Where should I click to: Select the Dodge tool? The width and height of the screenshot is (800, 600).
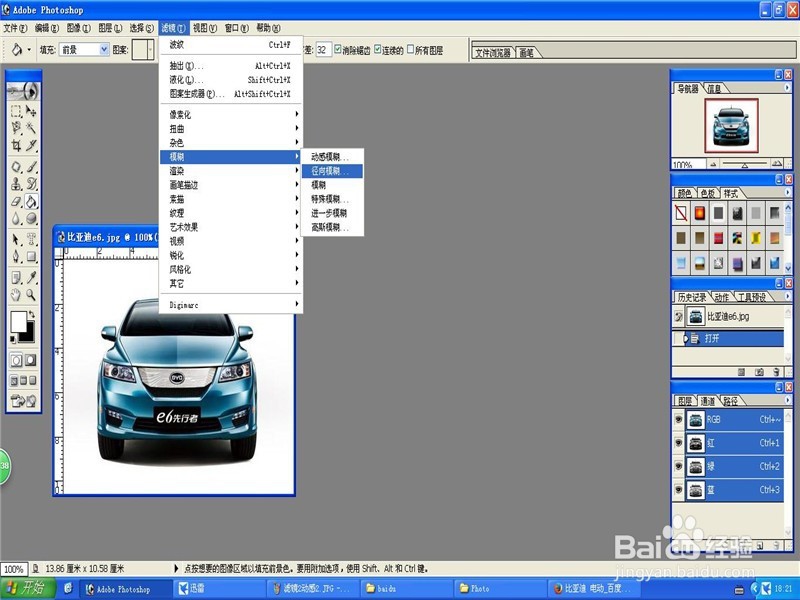click(31, 218)
